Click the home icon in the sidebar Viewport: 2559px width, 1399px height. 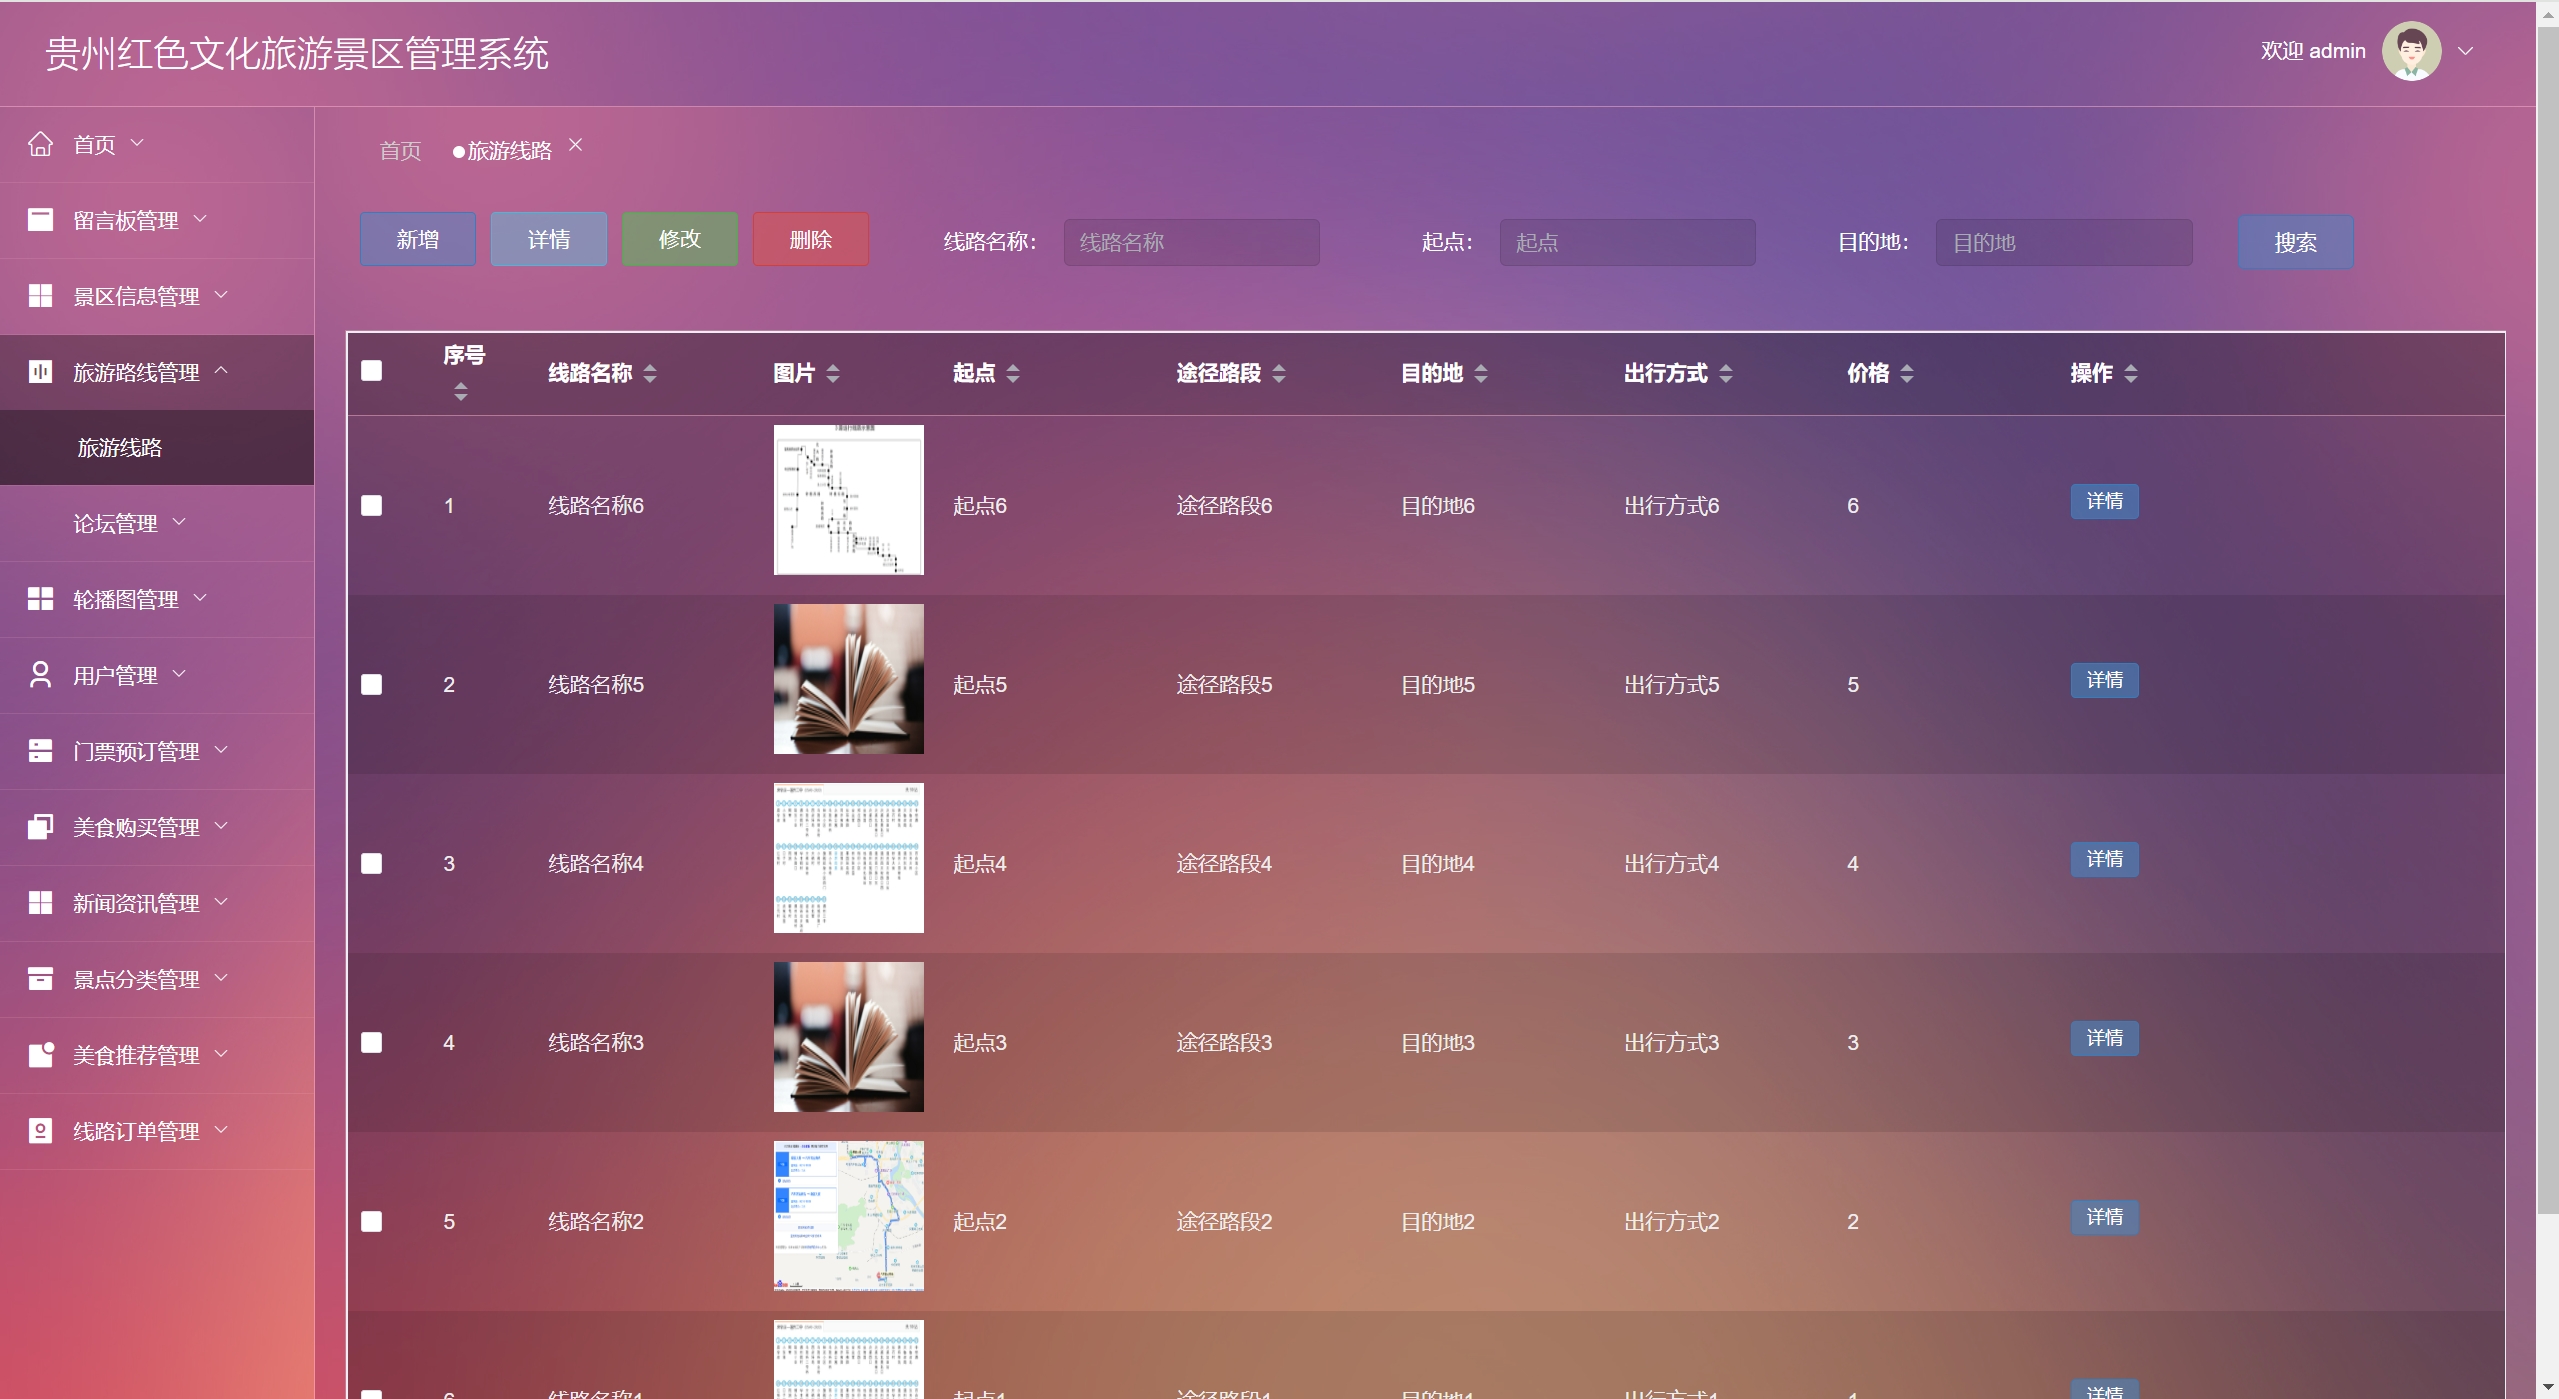pos(40,144)
